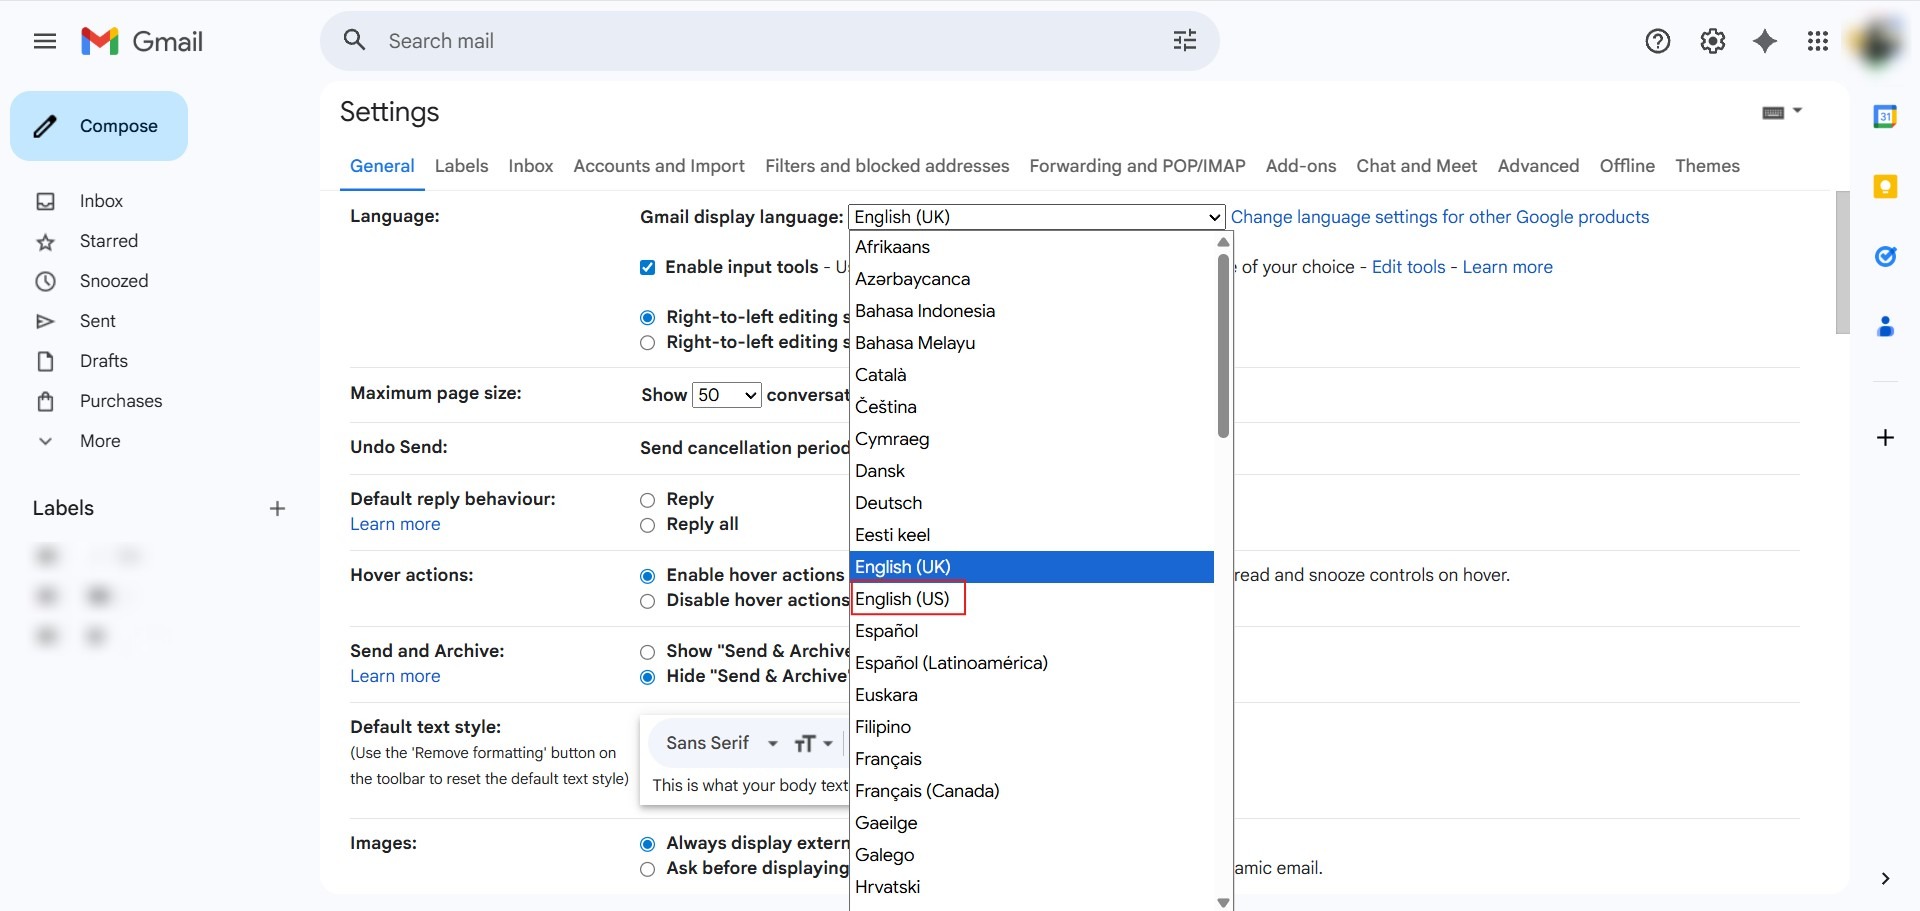Choose English (US) from language list

[903, 599]
